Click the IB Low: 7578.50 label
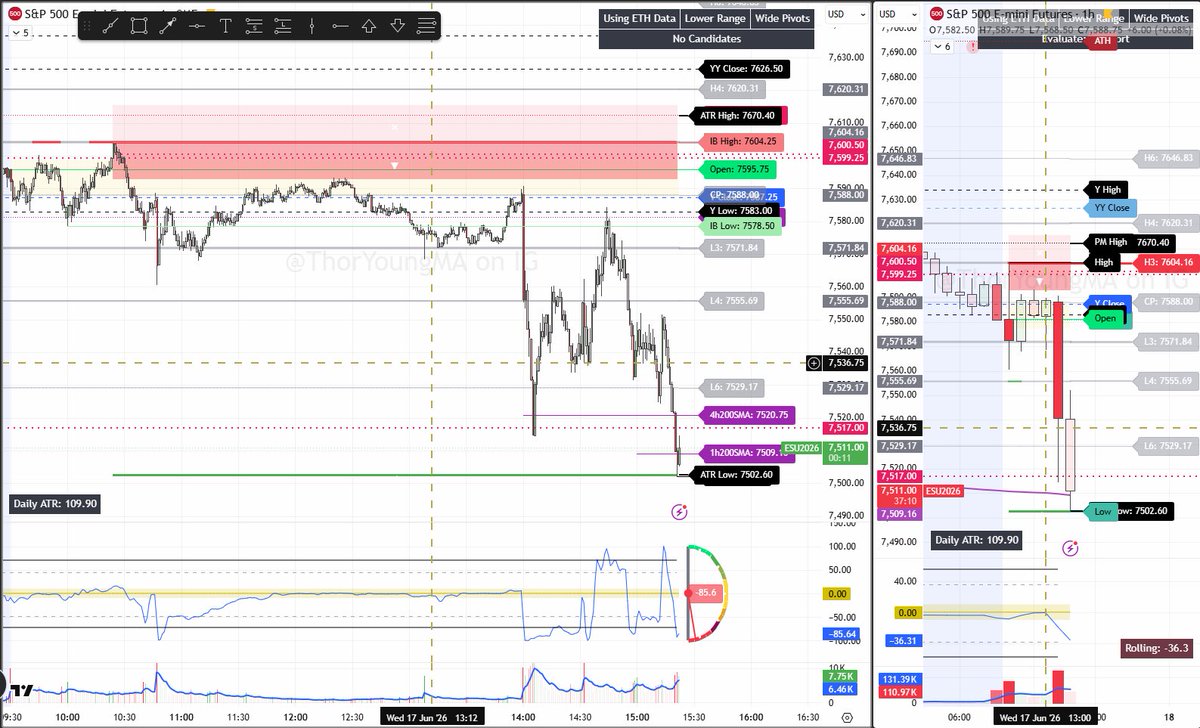The height and width of the screenshot is (728, 1200). point(740,226)
